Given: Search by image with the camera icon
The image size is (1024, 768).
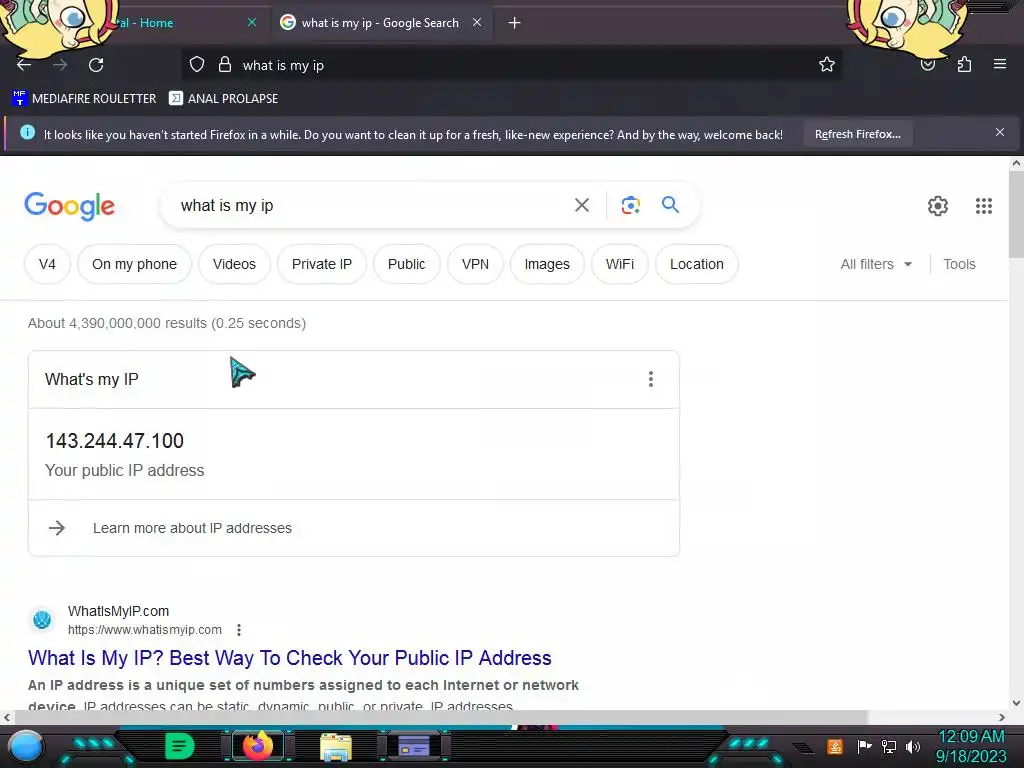Looking at the screenshot, I should (630, 205).
